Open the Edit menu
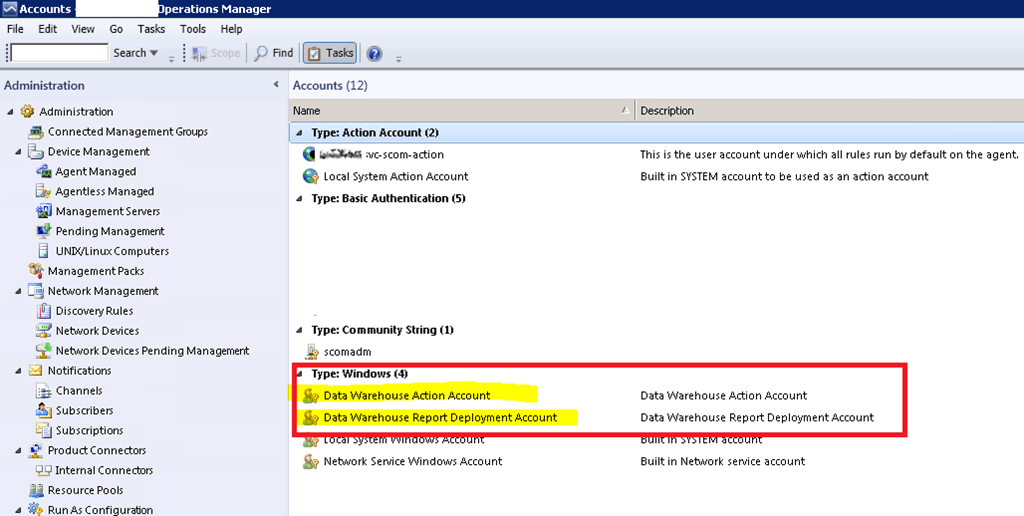Screen dimensions: 1024x516 pos(47,29)
